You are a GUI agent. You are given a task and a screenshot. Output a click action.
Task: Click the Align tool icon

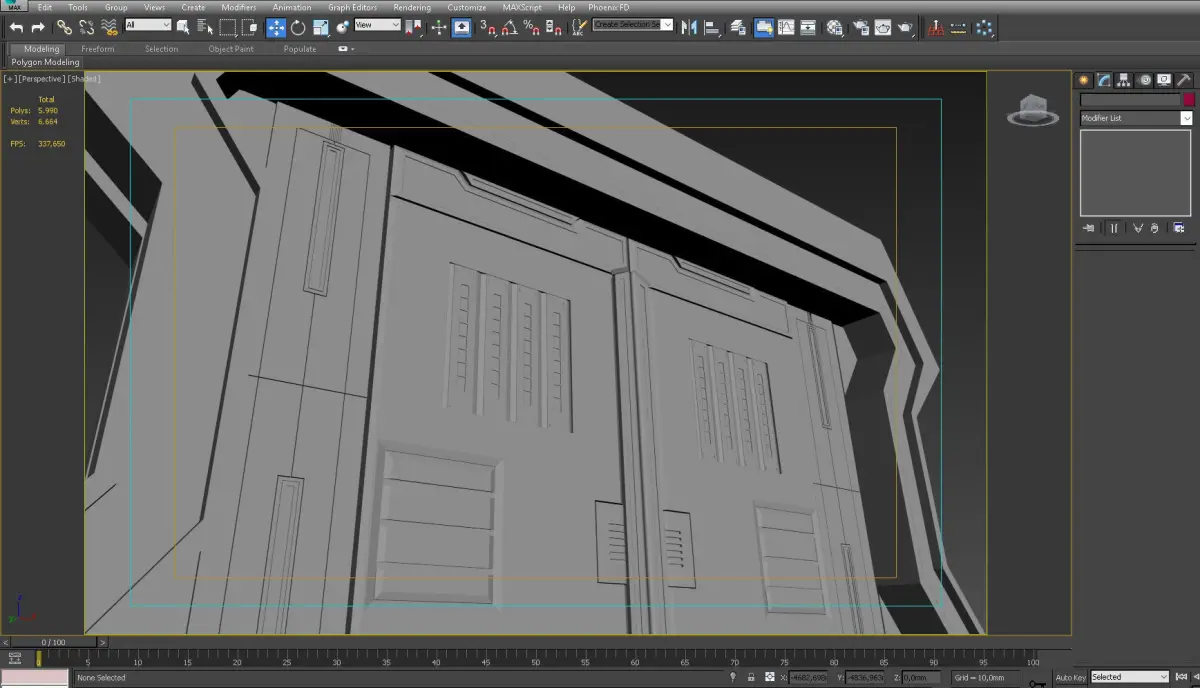(x=712, y=27)
